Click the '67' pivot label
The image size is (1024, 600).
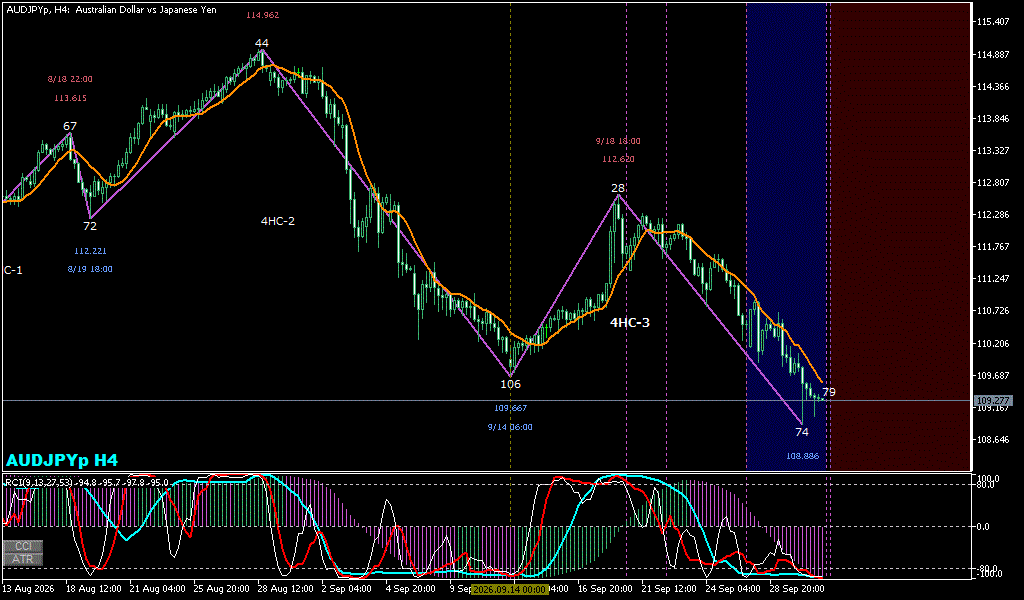[70, 126]
